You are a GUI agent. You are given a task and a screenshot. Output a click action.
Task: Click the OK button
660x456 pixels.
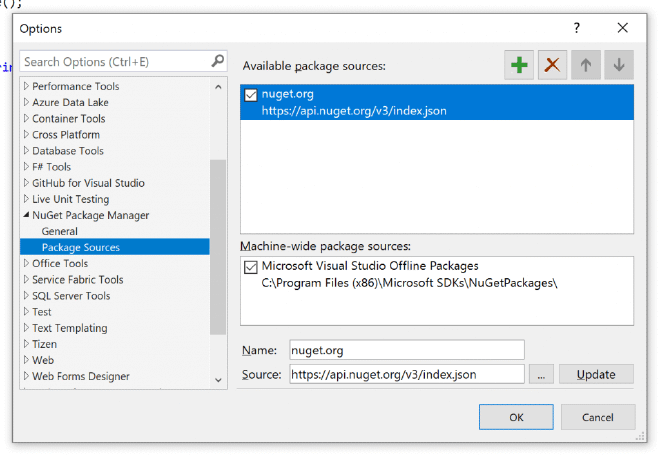[516, 417]
